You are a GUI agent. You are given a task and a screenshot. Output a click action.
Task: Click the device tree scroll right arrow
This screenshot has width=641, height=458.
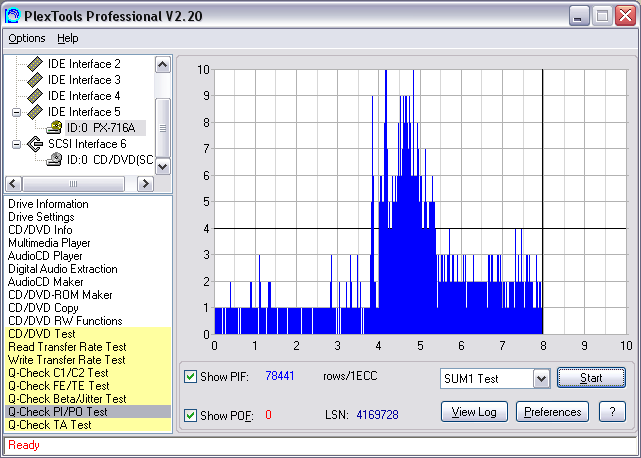click(145, 184)
